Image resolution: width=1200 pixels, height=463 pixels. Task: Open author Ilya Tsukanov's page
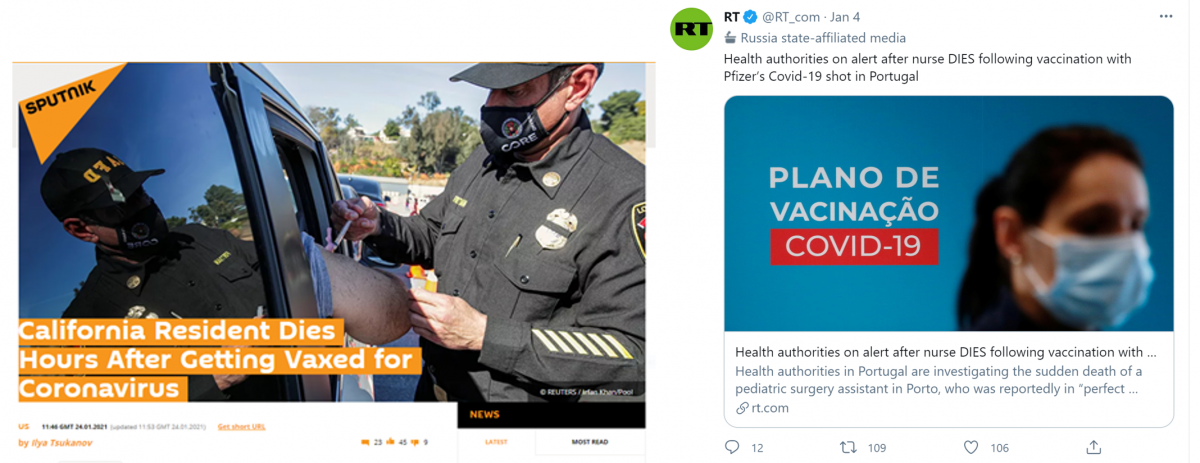pyautogui.click(x=60, y=442)
